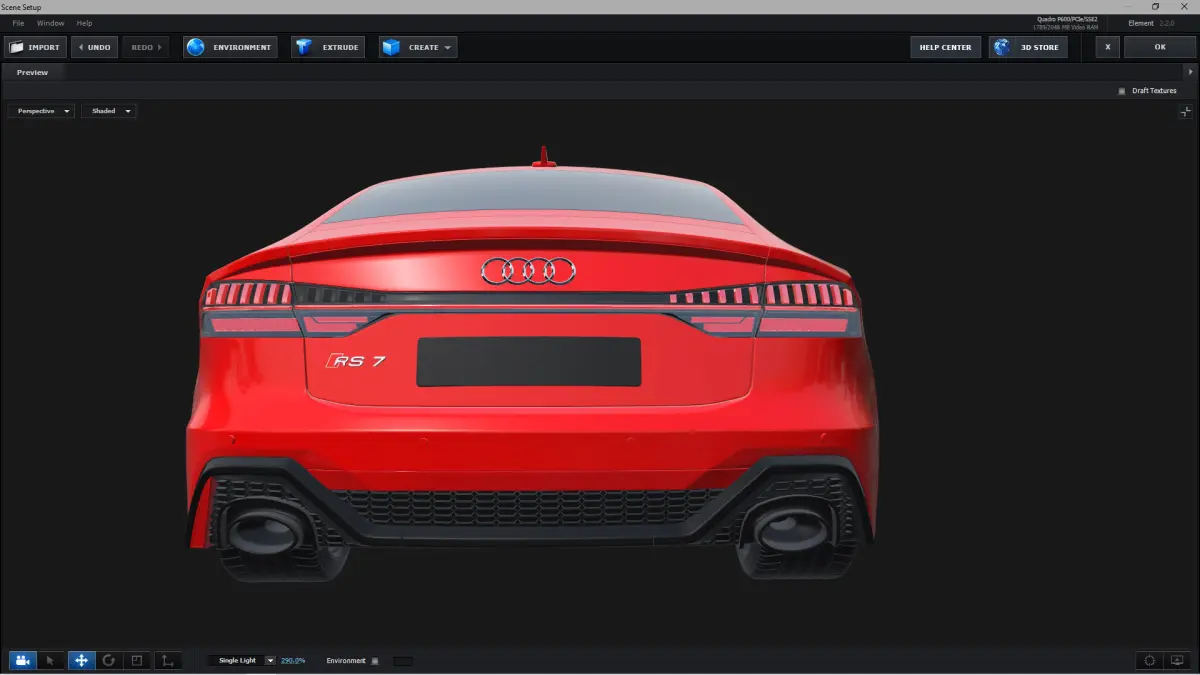Open the File menu
The height and width of the screenshot is (675, 1200).
click(18, 23)
